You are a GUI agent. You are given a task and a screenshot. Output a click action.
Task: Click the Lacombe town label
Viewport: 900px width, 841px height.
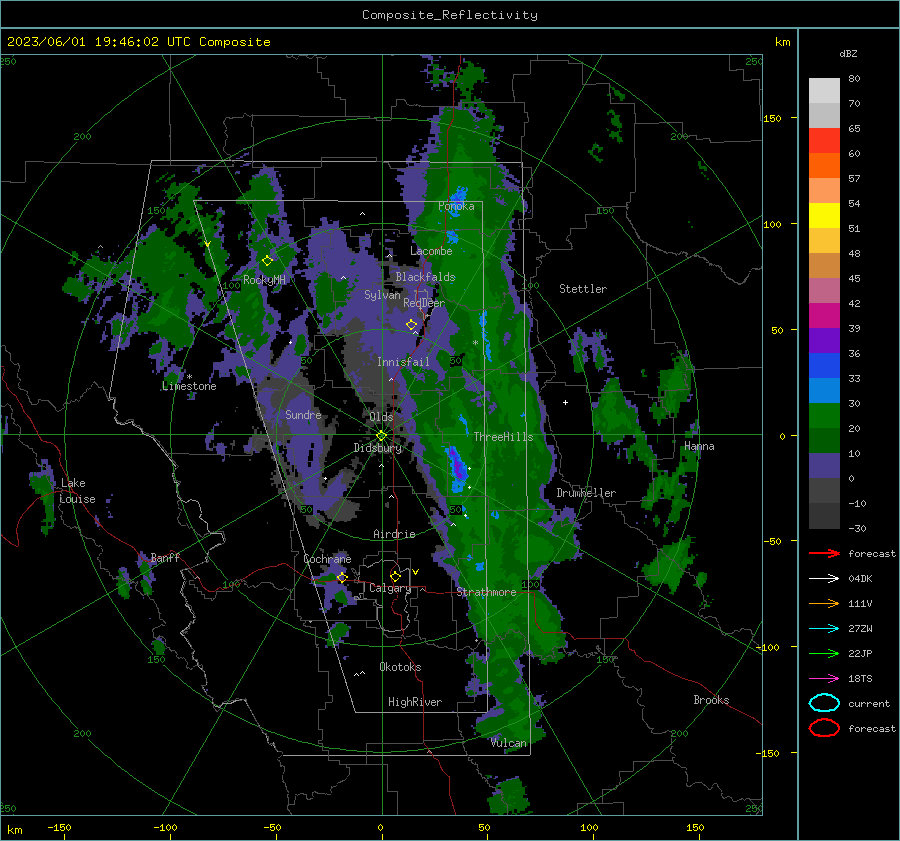point(431,251)
